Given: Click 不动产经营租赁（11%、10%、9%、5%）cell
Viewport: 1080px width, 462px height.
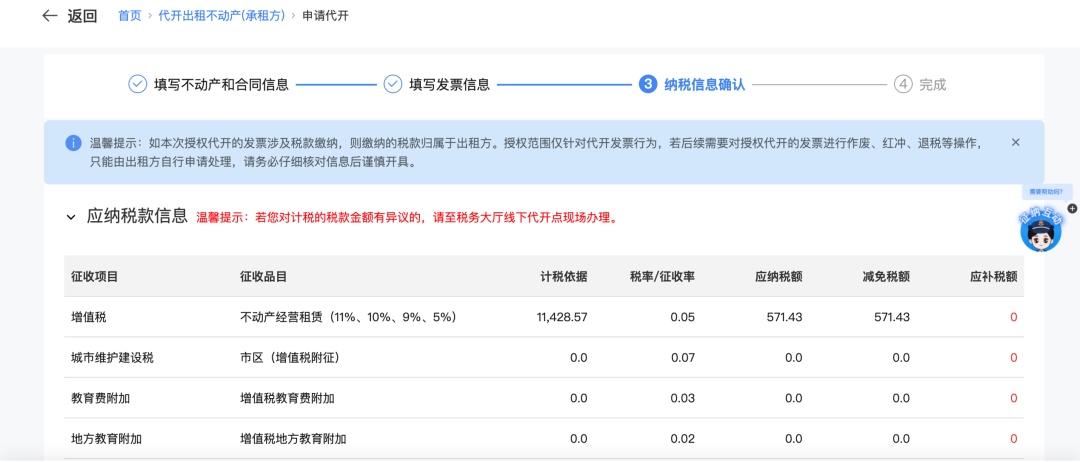Looking at the screenshot, I should pyautogui.click(x=349, y=317).
